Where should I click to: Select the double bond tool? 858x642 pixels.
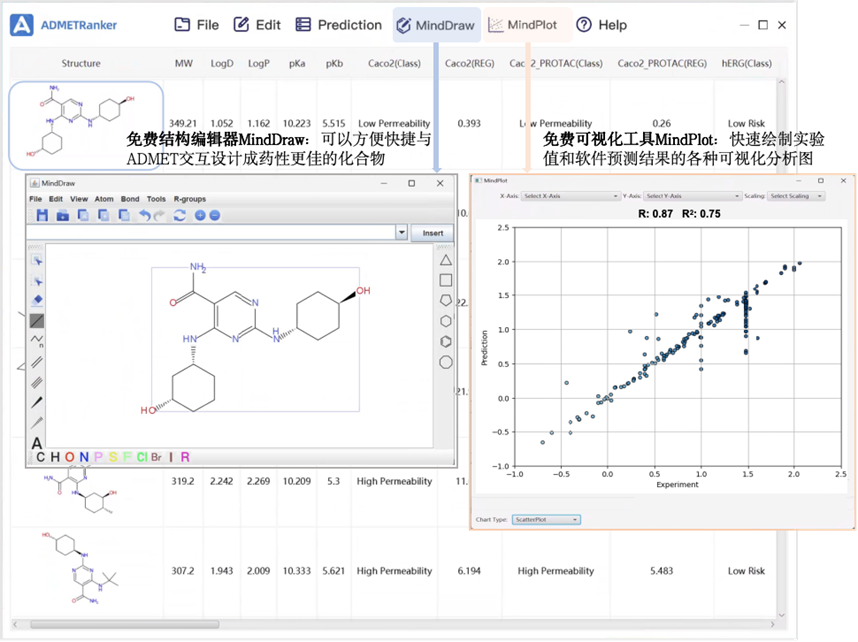click(37, 362)
